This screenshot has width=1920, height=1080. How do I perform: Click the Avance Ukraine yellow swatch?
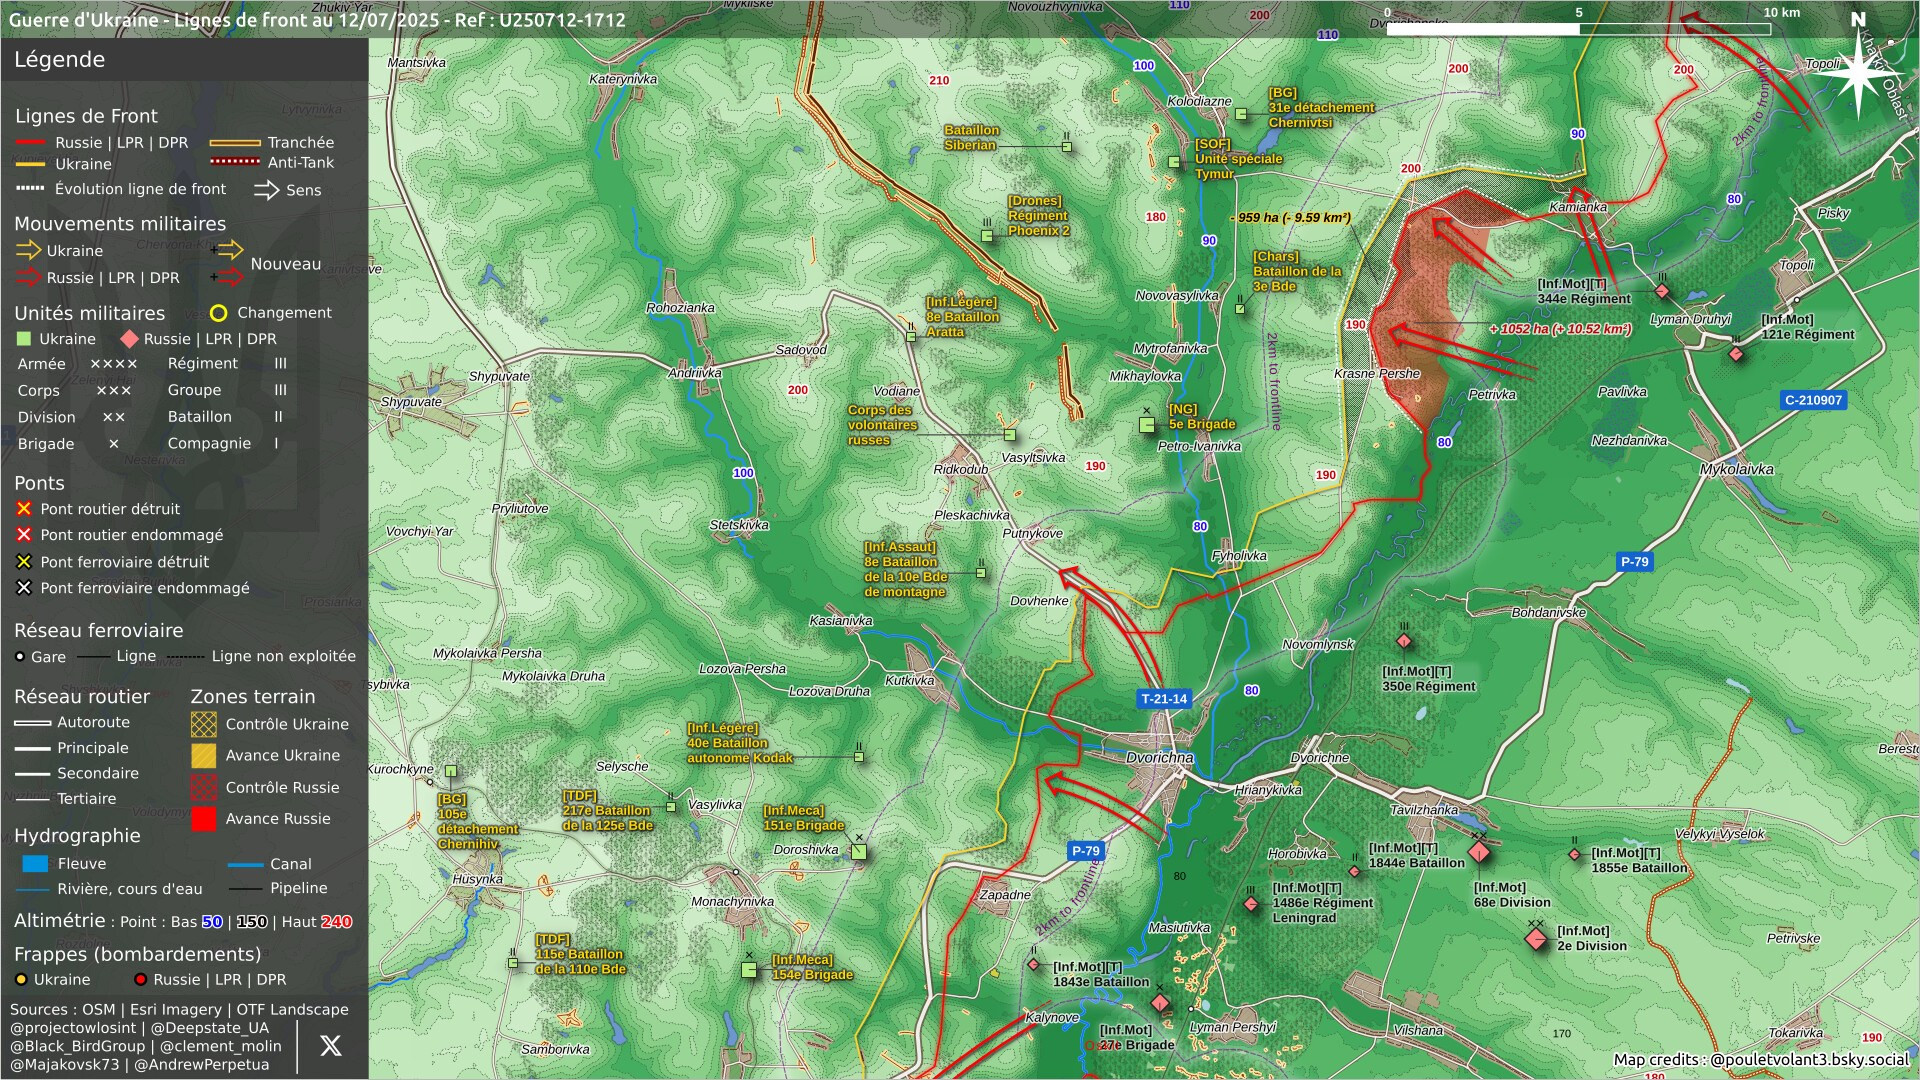click(204, 756)
